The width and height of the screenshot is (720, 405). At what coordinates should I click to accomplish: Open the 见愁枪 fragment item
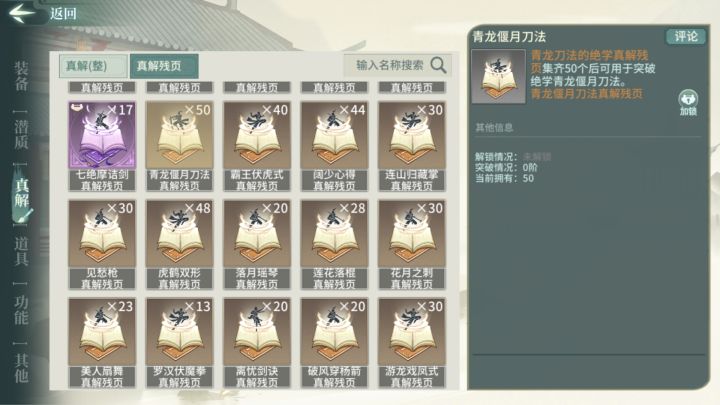[x=102, y=244]
